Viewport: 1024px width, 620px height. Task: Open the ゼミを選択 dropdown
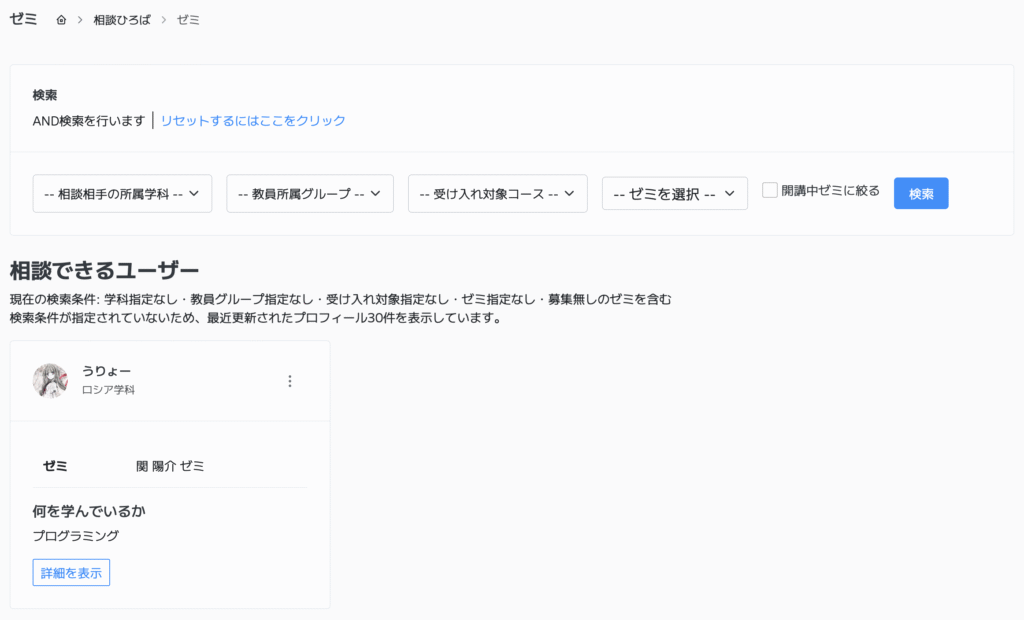pyautogui.click(x=674, y=194)
